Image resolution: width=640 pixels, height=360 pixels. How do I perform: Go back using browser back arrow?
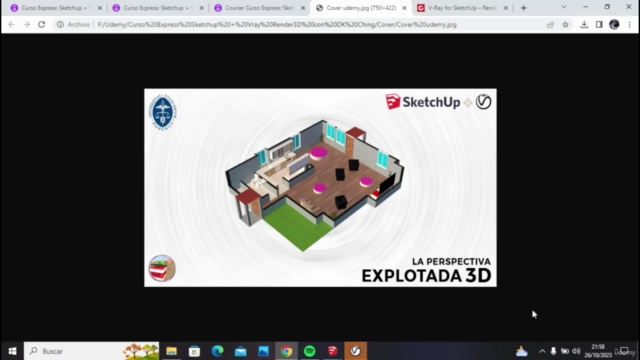coord(11,24)
